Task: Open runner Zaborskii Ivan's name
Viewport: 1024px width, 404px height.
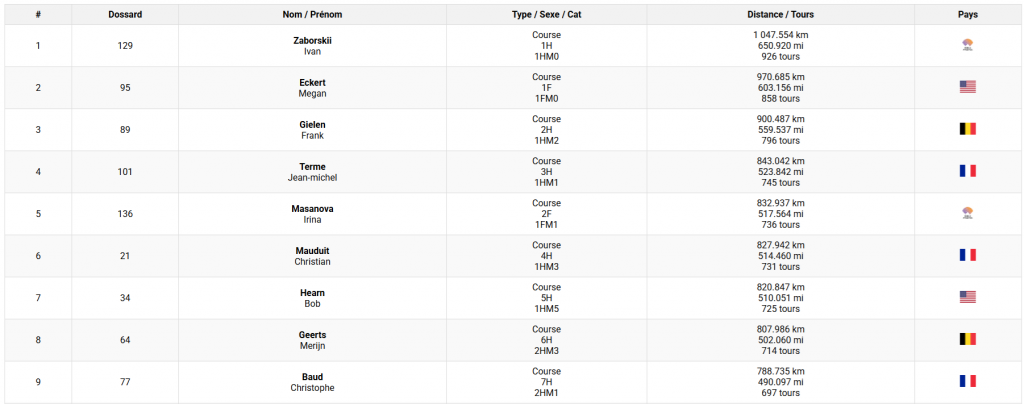Action: (312, 46)
